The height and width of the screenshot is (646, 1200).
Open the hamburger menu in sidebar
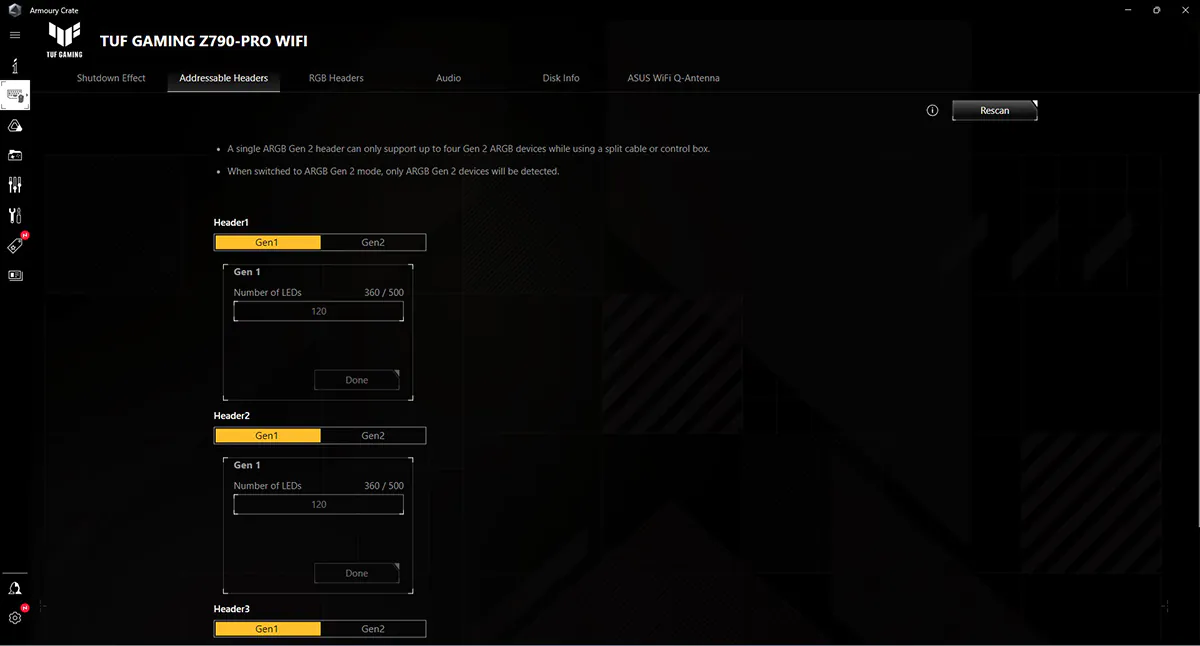[x=15, y=35]
